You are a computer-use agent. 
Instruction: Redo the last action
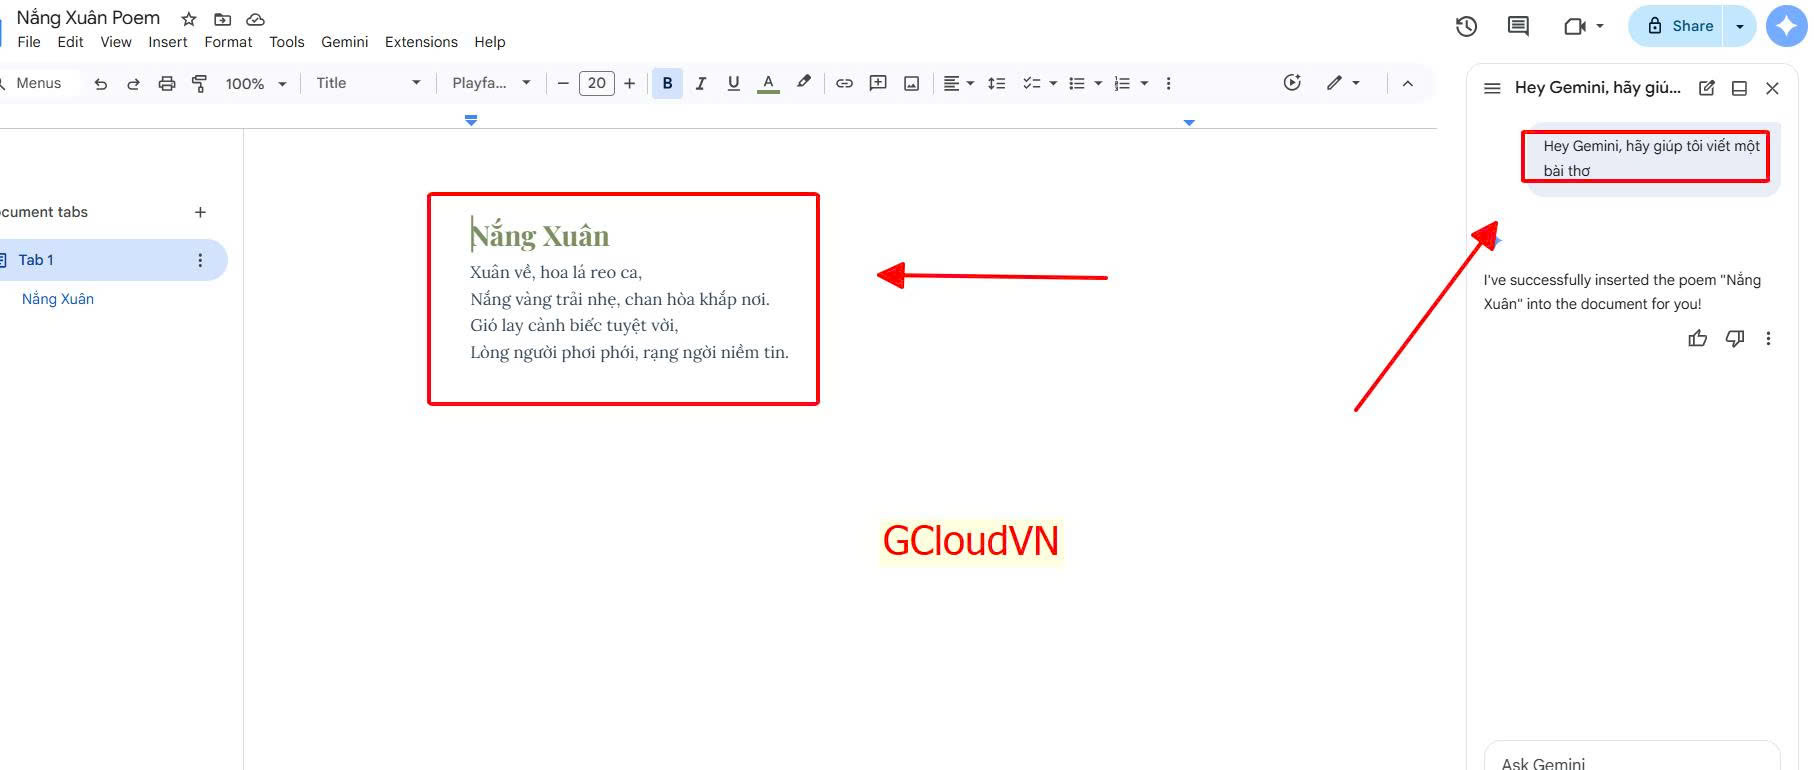point(133,84)
